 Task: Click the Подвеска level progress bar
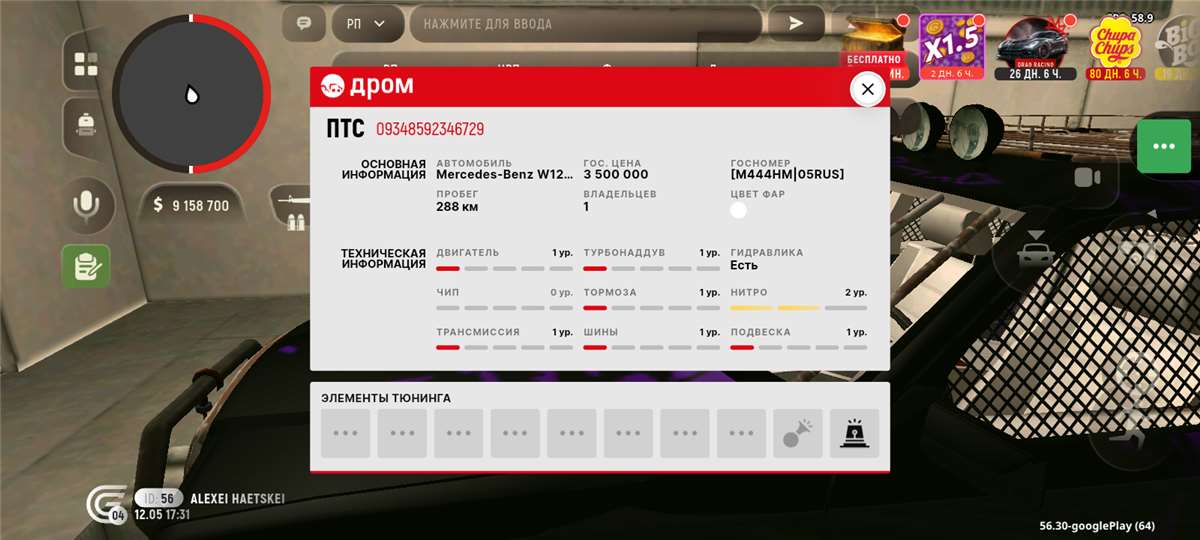click(798, 347)
